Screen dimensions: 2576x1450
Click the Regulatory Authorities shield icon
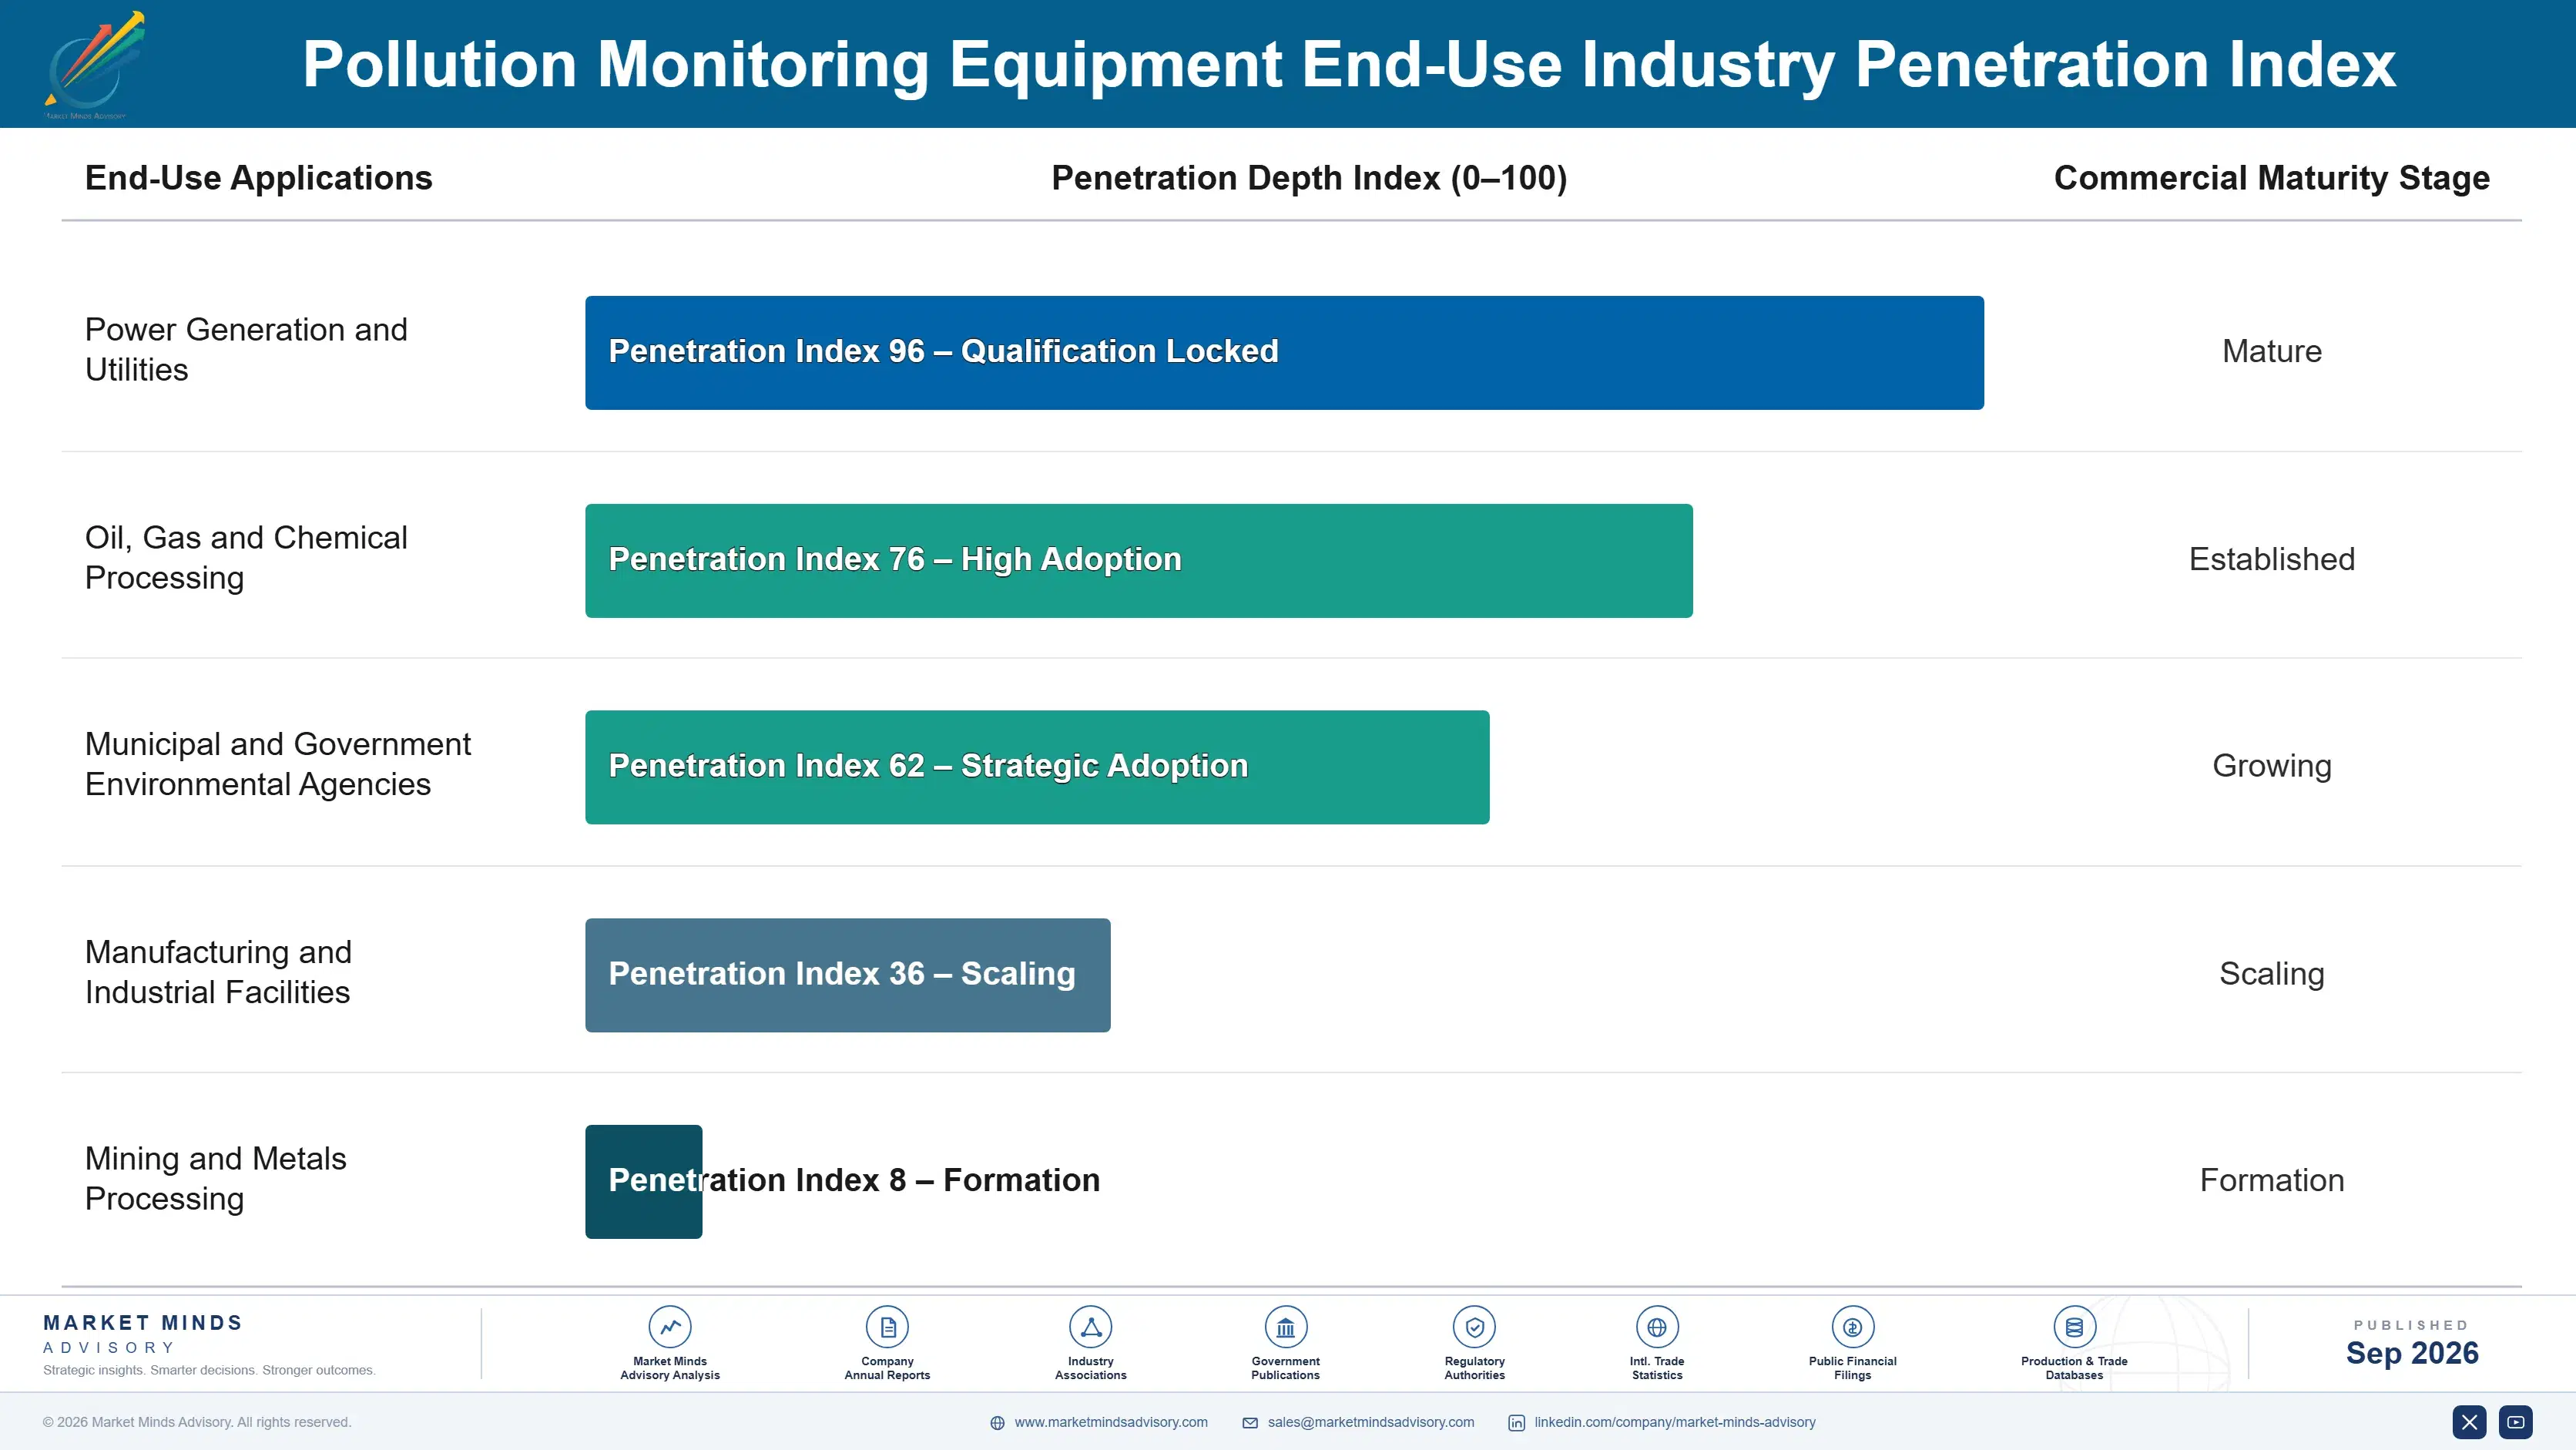pos(1474,1327)
